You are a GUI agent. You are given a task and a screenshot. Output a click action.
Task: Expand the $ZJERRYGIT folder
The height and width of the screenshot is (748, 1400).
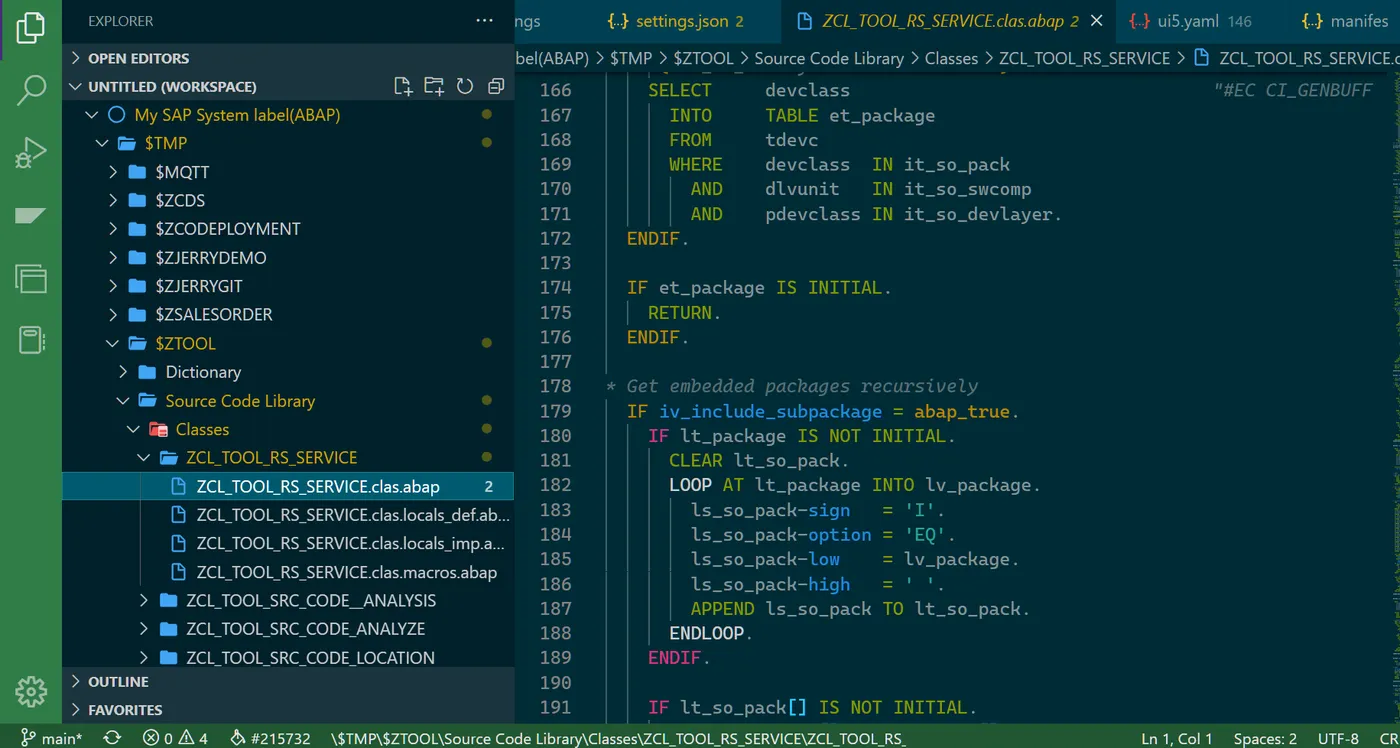(x=288, y=286)
